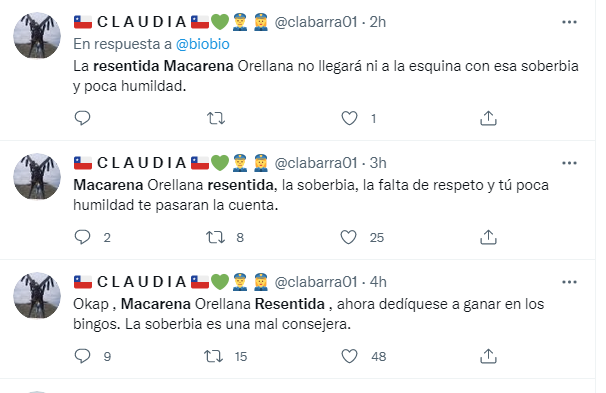The width and height of the screenshot is (606, 393).
Task: Open more options on the 4h tweet
Action: (569, 282)
